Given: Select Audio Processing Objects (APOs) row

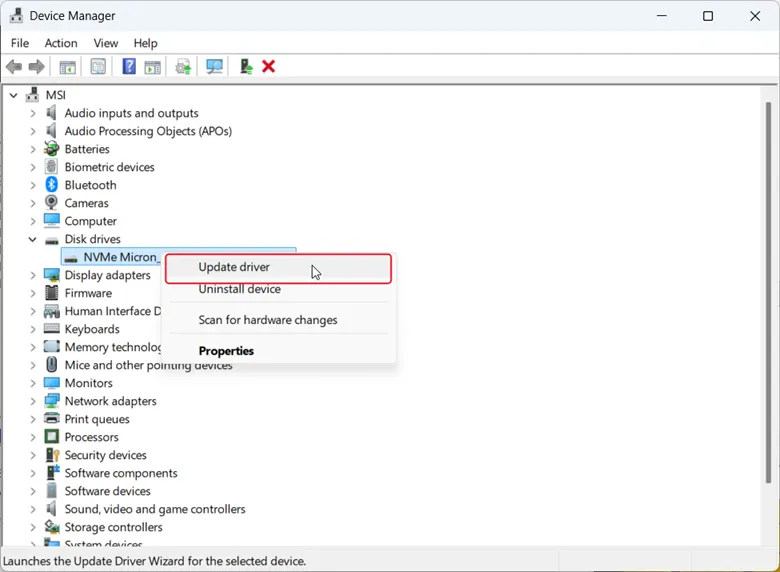Looking at the screenshot, I should 148,131.
